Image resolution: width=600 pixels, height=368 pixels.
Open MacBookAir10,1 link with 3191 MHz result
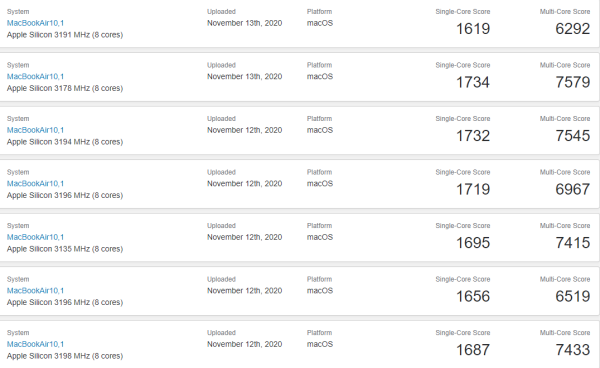tap(35, 23)
